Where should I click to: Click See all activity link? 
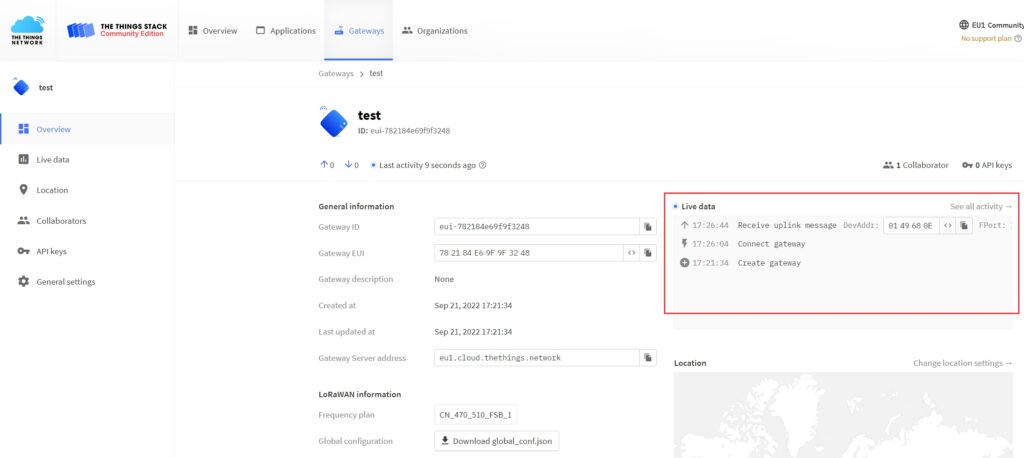click(980, 207)
